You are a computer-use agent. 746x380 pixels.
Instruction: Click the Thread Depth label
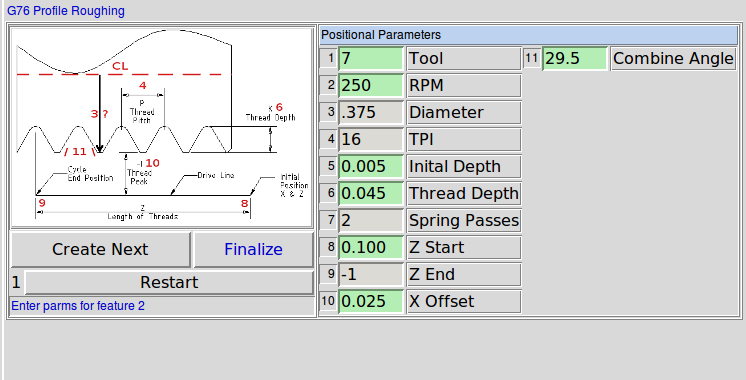click(464, 194)
